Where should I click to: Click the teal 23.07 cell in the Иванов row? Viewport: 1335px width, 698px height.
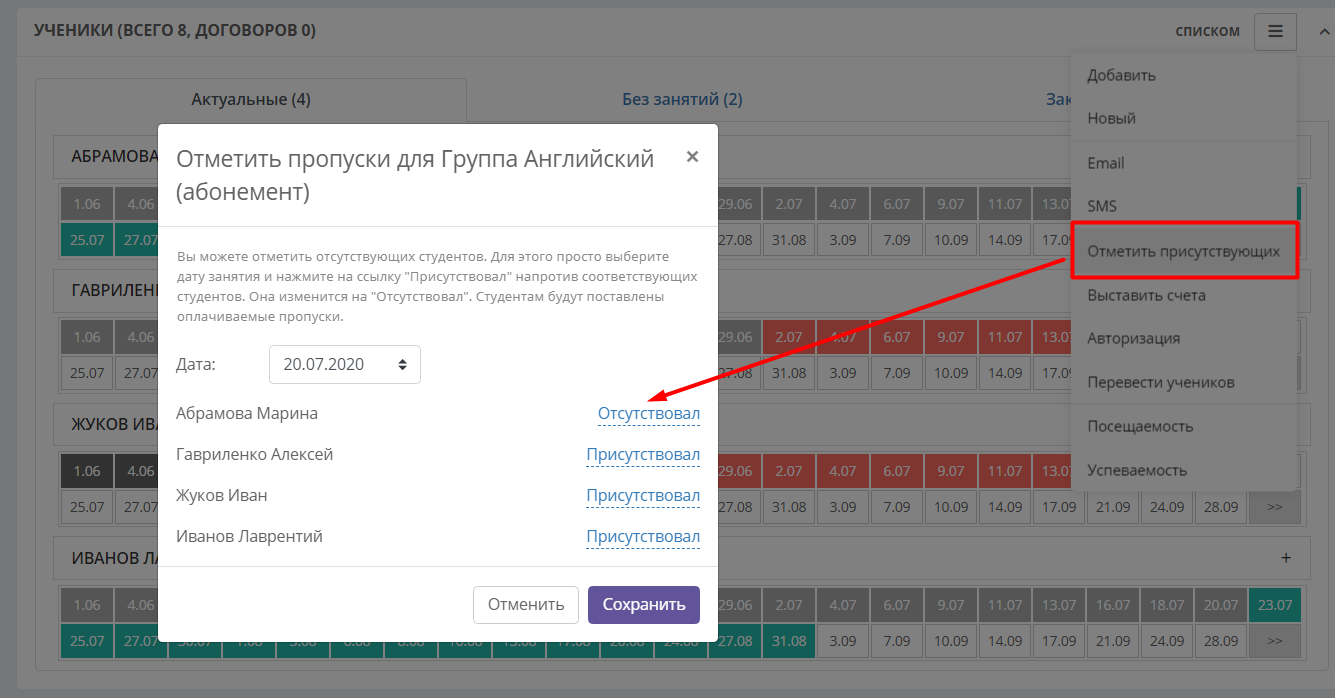click(1274, 605)
